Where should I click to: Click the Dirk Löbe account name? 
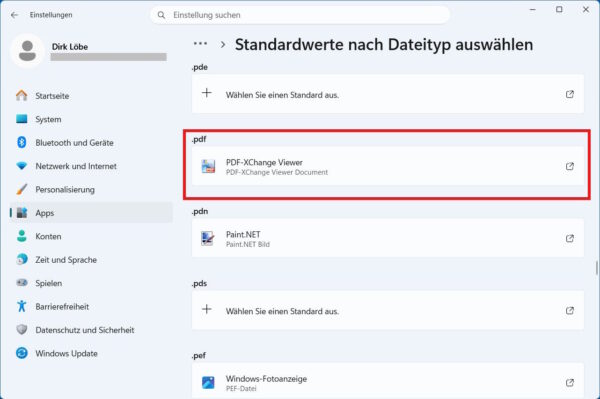70,47
